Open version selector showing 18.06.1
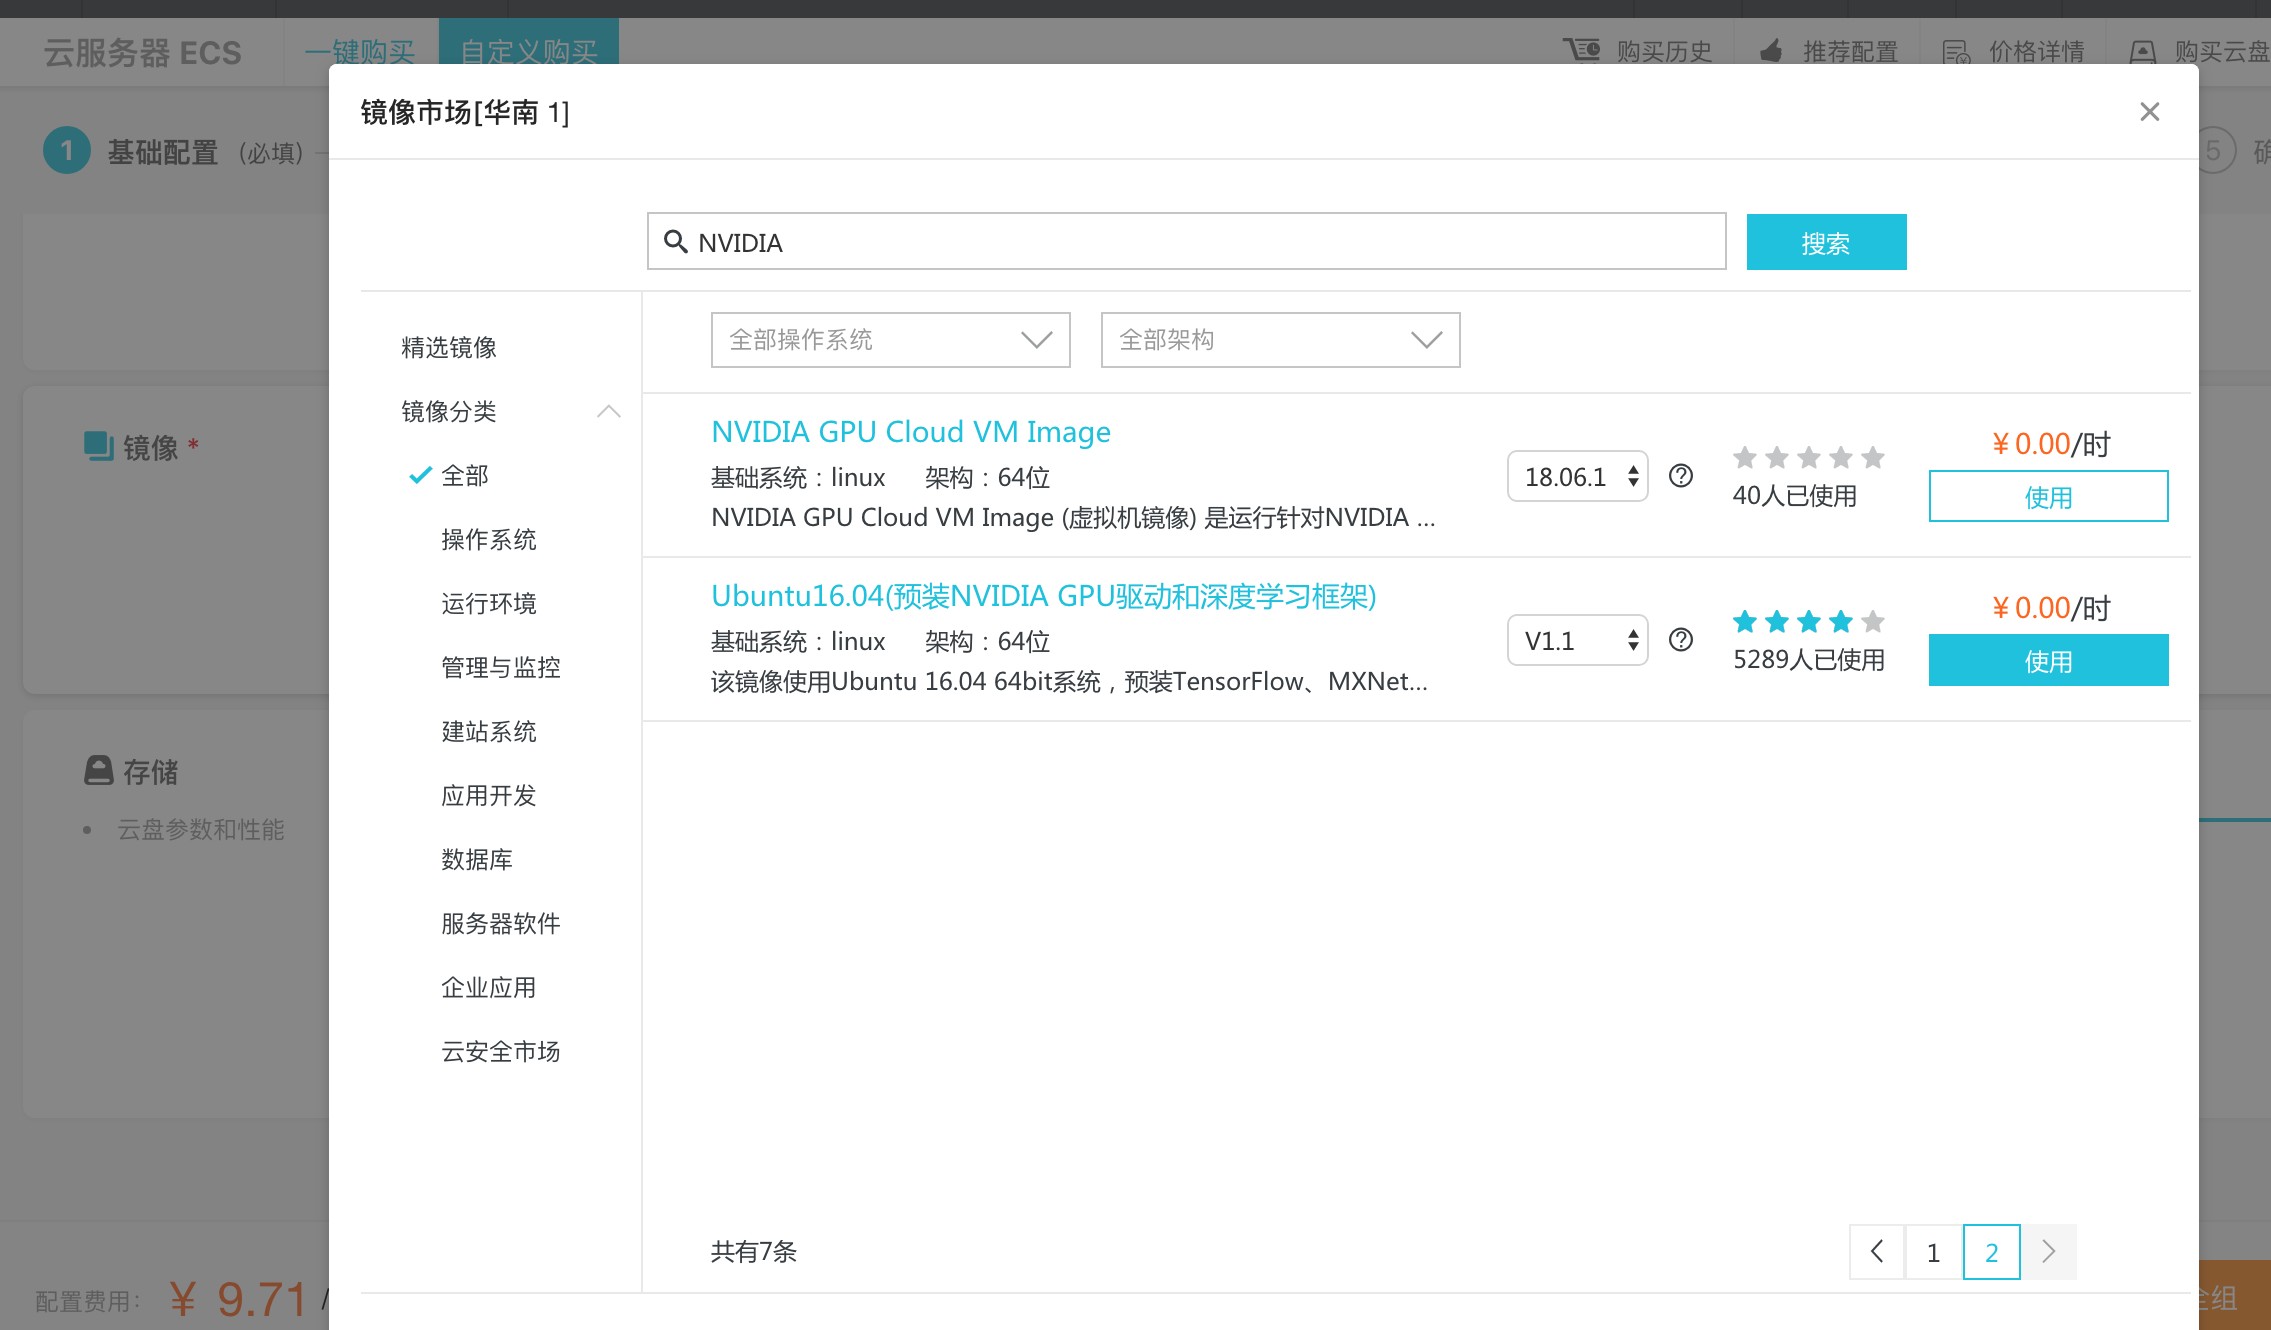This screenshot has width=2271, height=1330. pyautogui.click(x=1578, y=476)
